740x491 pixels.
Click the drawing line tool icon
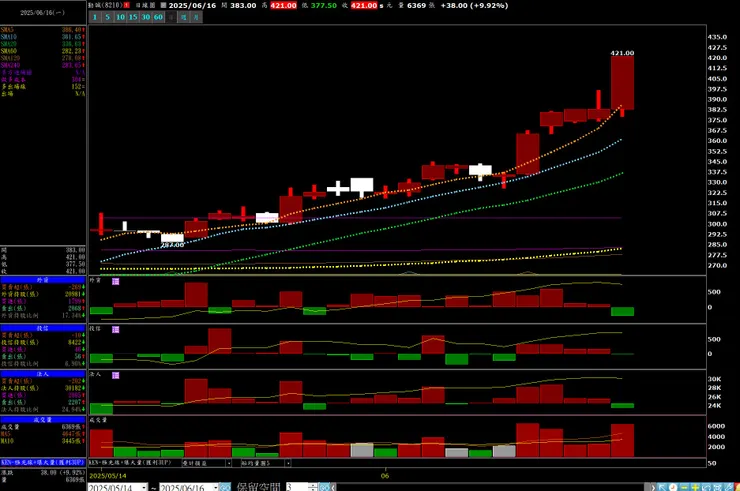point(728,487)
